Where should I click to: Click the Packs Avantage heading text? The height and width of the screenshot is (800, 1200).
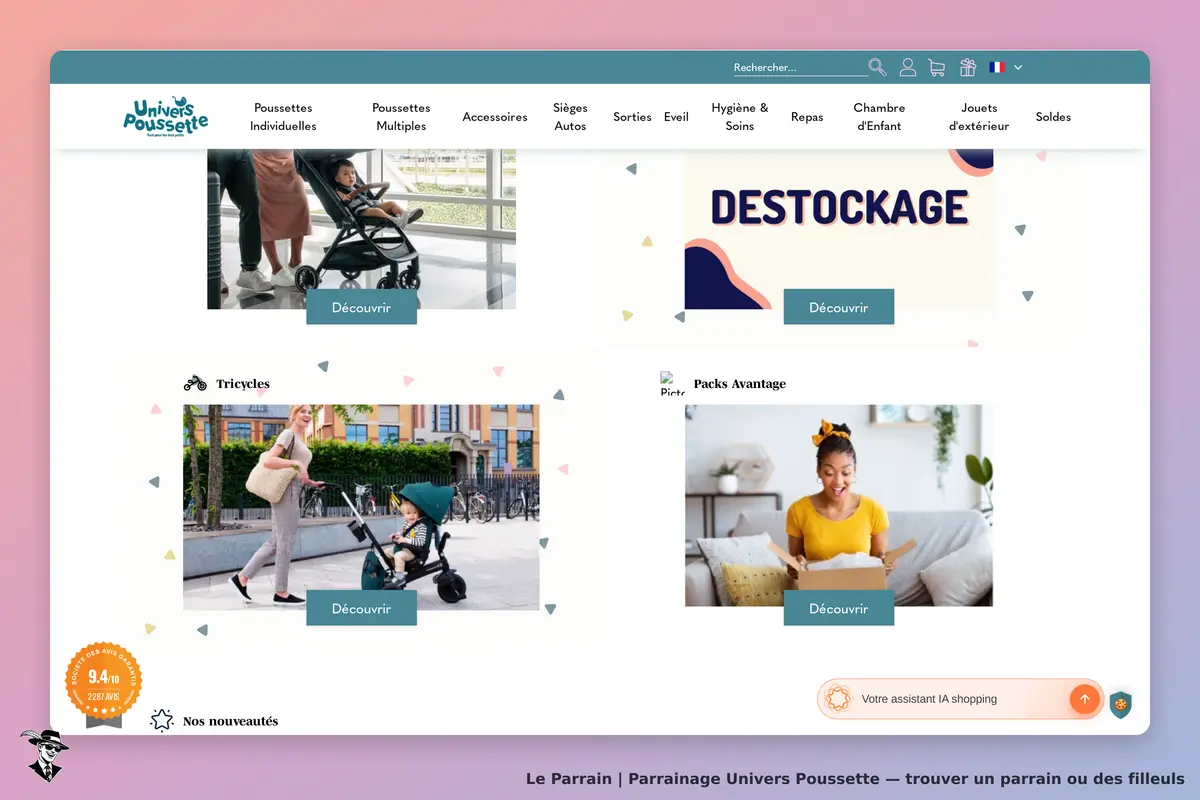click(x=740, y=383)
